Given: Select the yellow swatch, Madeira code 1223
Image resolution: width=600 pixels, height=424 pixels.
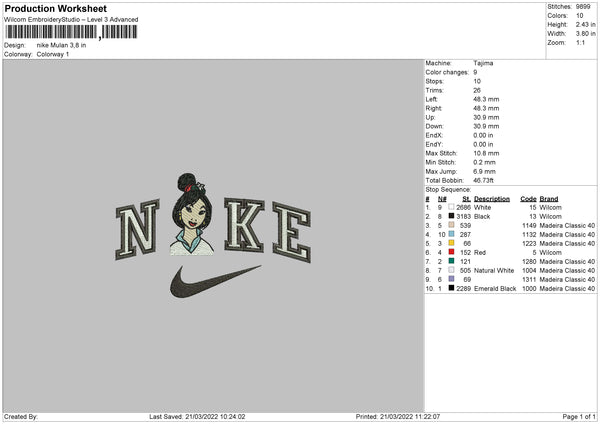Looking at the screenshot, I should pos(452,243).
